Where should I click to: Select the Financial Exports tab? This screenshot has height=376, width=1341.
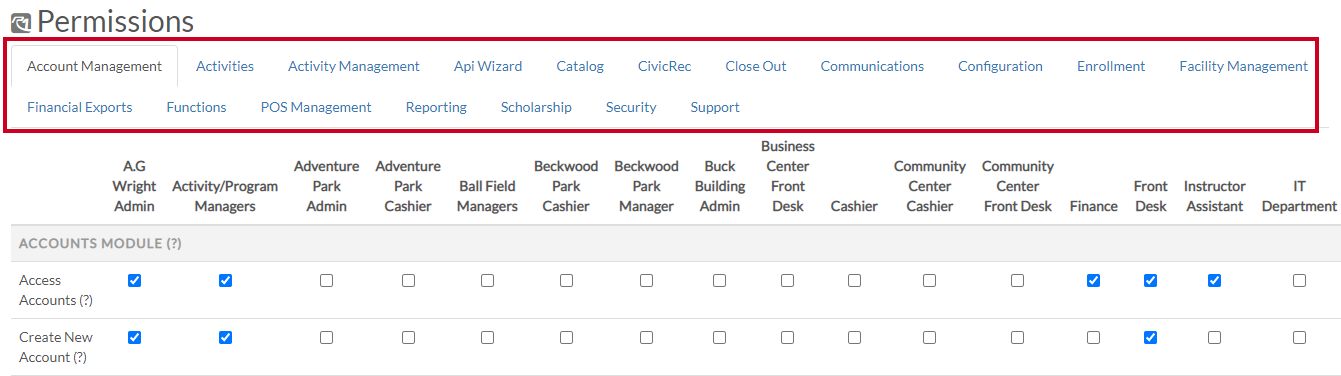pos(80,107)
